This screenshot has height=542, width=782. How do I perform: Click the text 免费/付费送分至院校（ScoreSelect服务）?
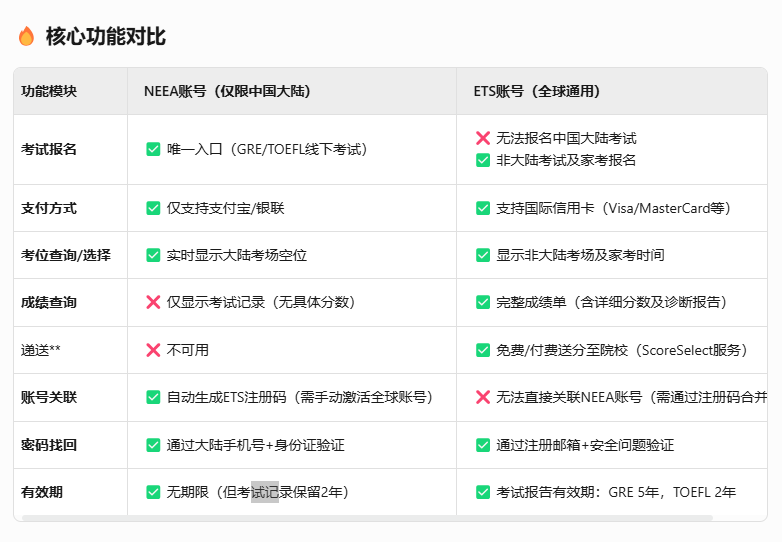(x=622, y=350)
